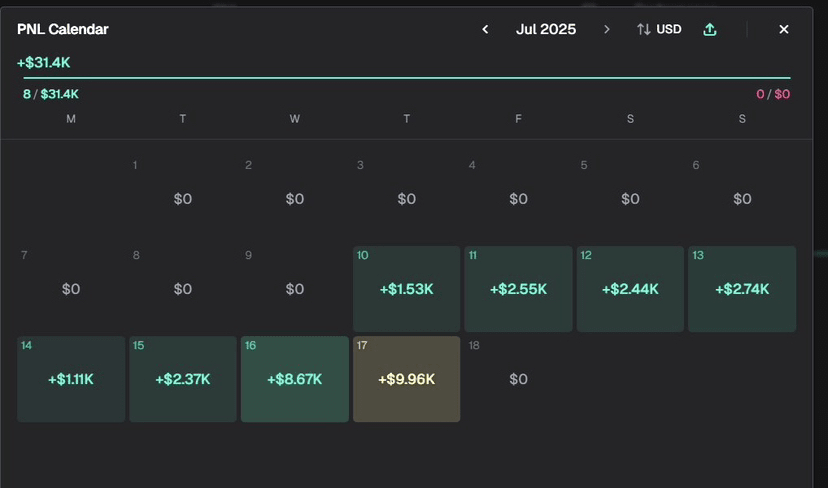The image size is (828, 488).
Task: Go to the next month
Action: point(606,30)
